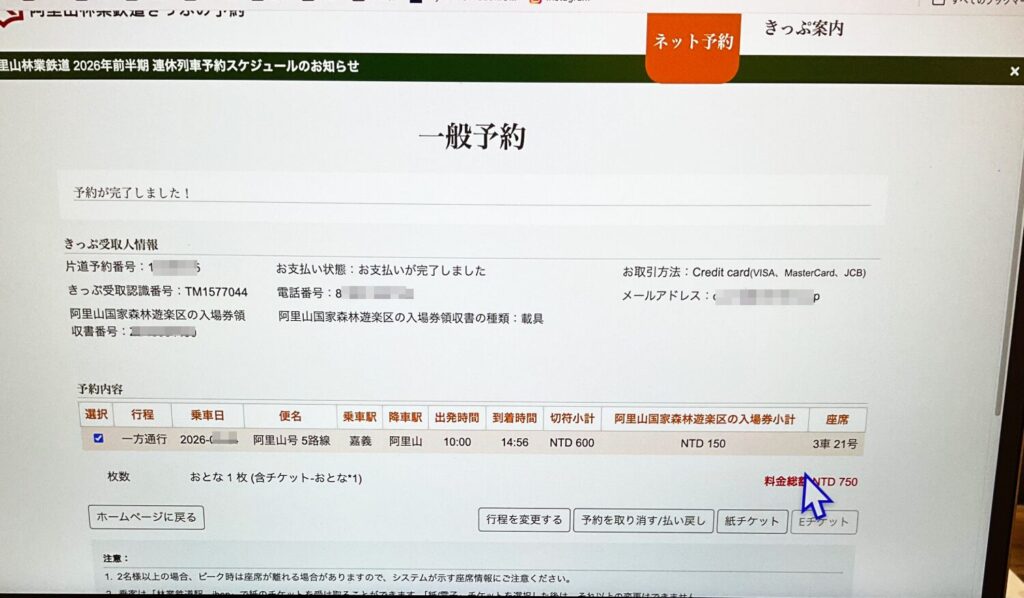Screen dimensions: 1024x598
Task: Switch to the ネット予約 tab
Action: pyautogui.click(x=693, y=43)
